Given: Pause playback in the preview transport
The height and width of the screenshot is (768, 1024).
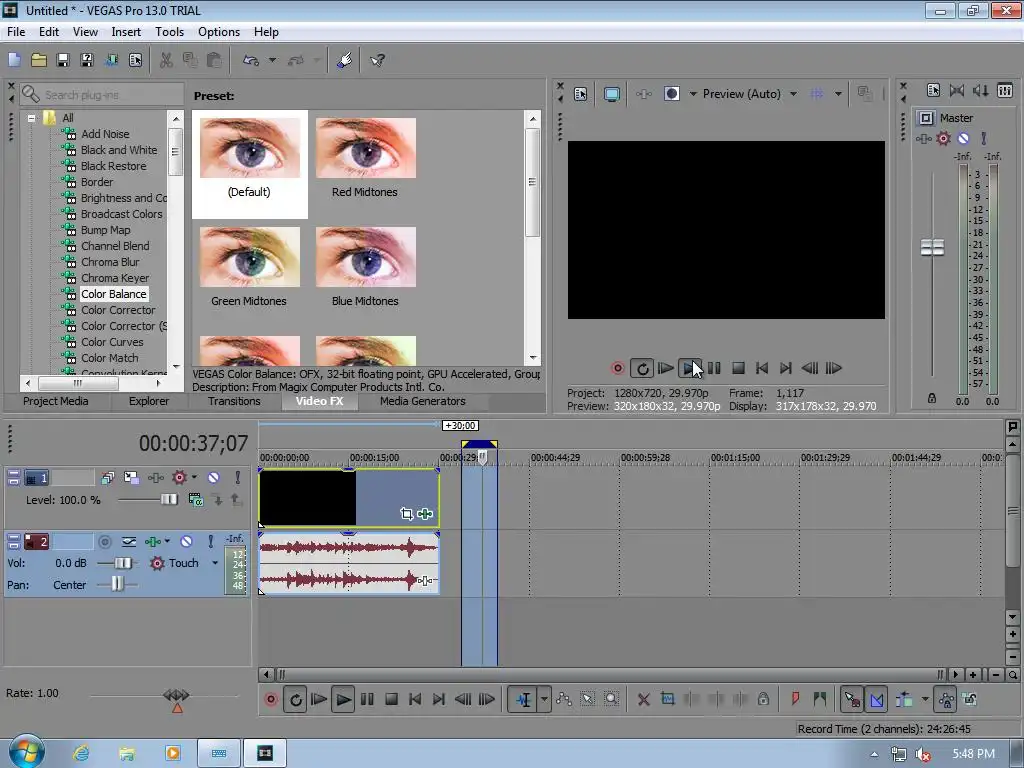Looking at the screenshot, I should pyautogui.click(x=714, y=368).
